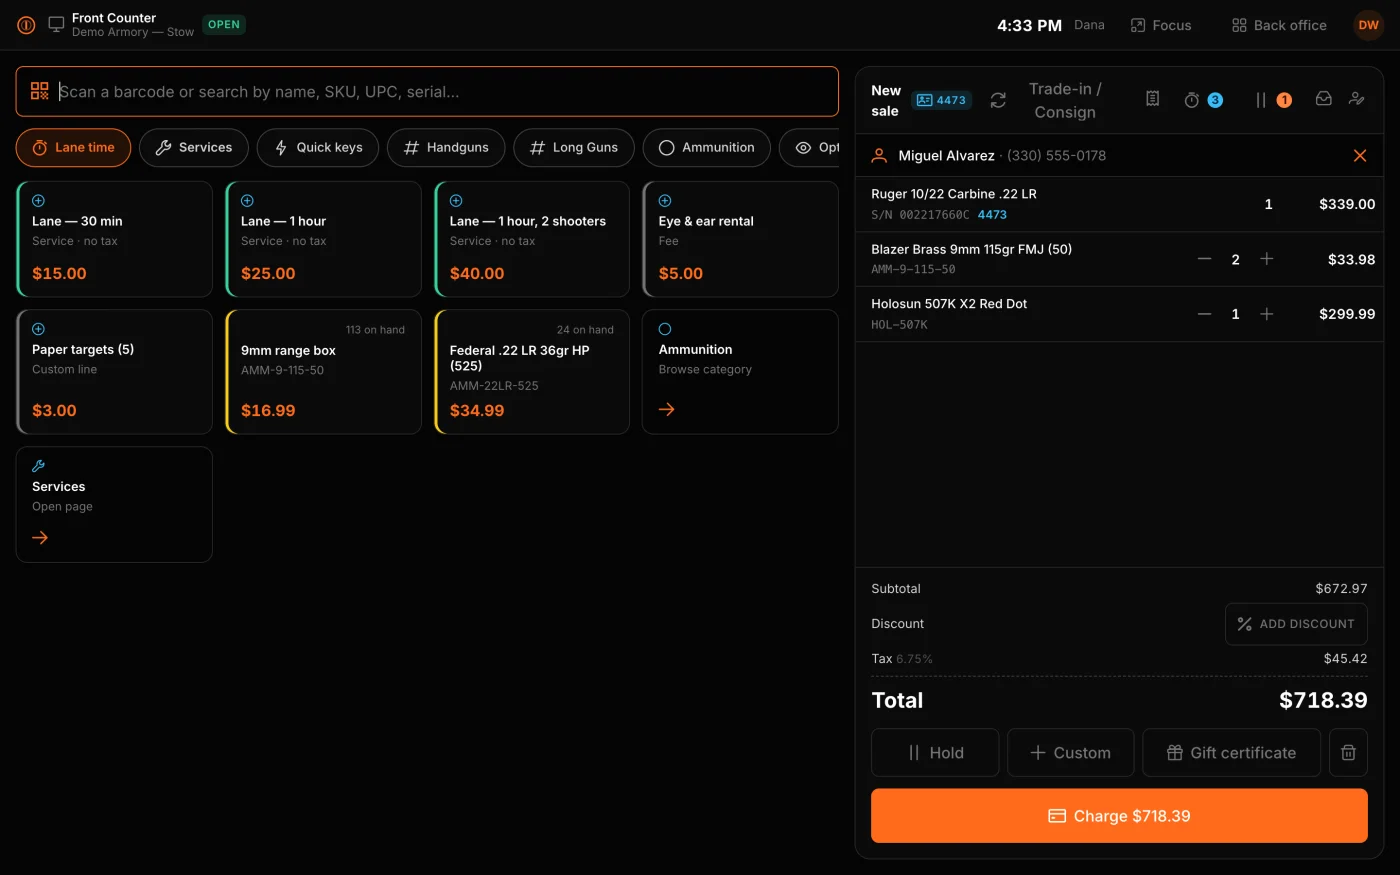The width and height of the screenshot is (1400, 875).
Task: Open the cash drawer inbox icon
Action: pyautogui.click(x=1323, y=99)
